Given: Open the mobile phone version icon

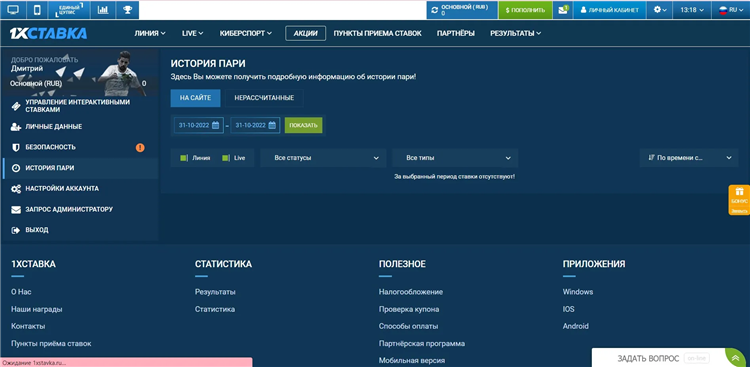Looking at the screenshot, I should (x=37, y=10).
